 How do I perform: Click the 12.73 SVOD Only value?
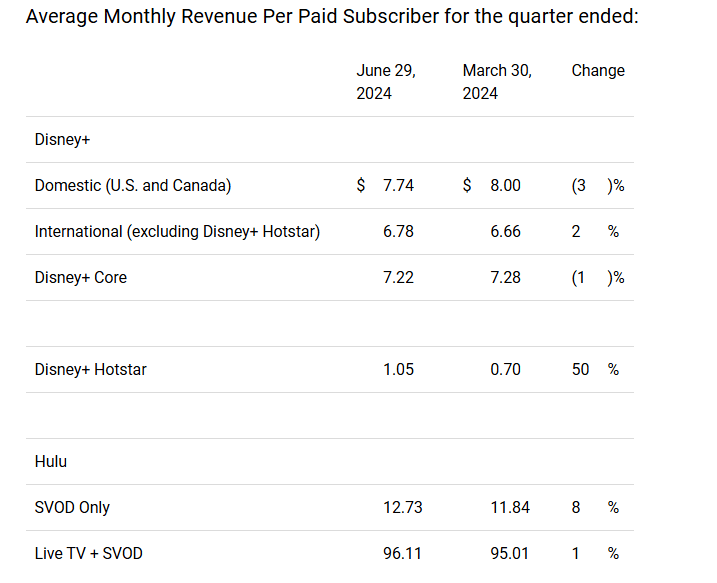point(402,507)
